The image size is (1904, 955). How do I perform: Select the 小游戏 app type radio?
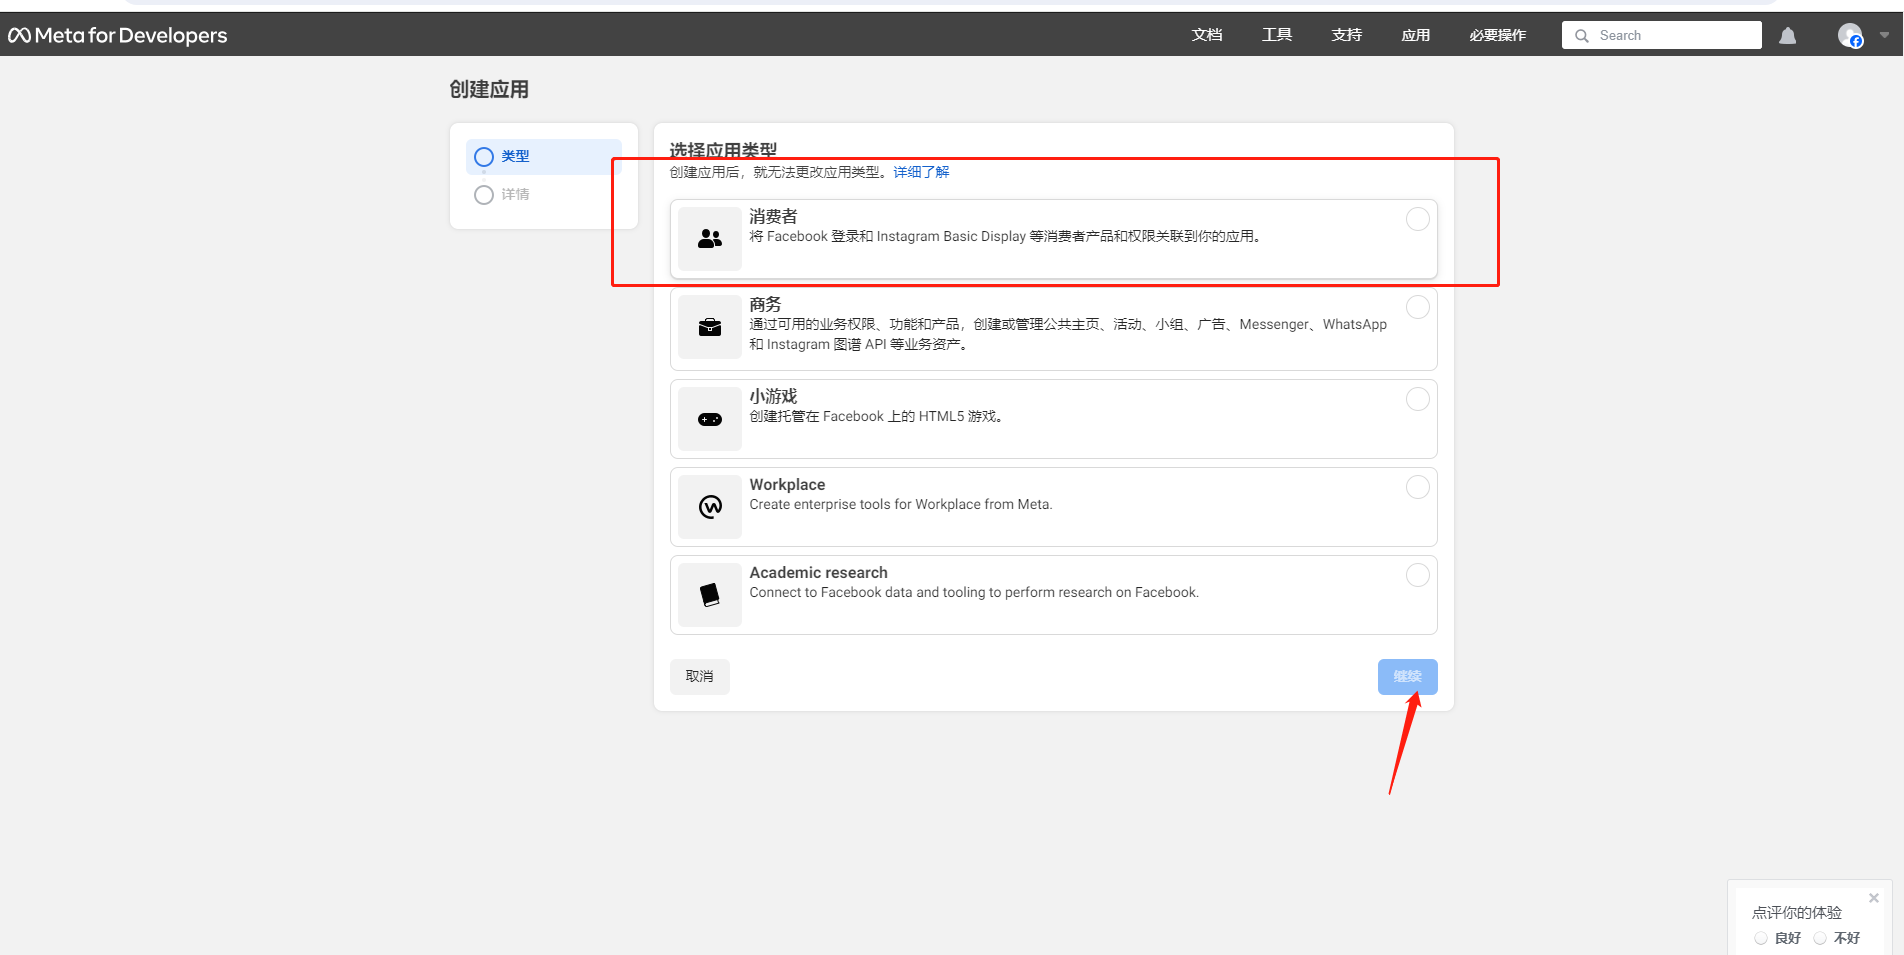1418,399
